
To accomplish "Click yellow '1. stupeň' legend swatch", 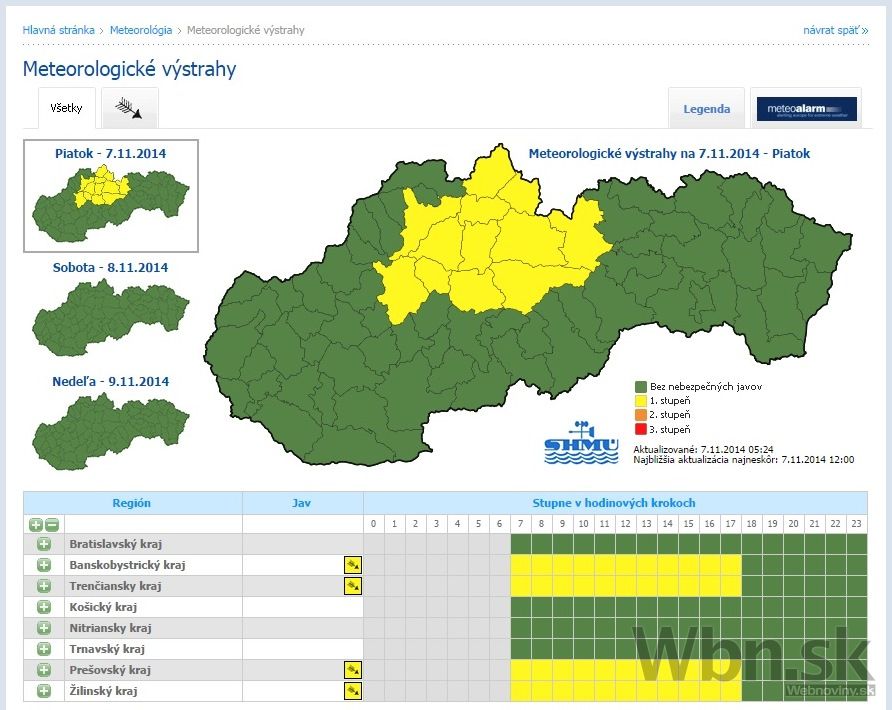I will 641,401.
